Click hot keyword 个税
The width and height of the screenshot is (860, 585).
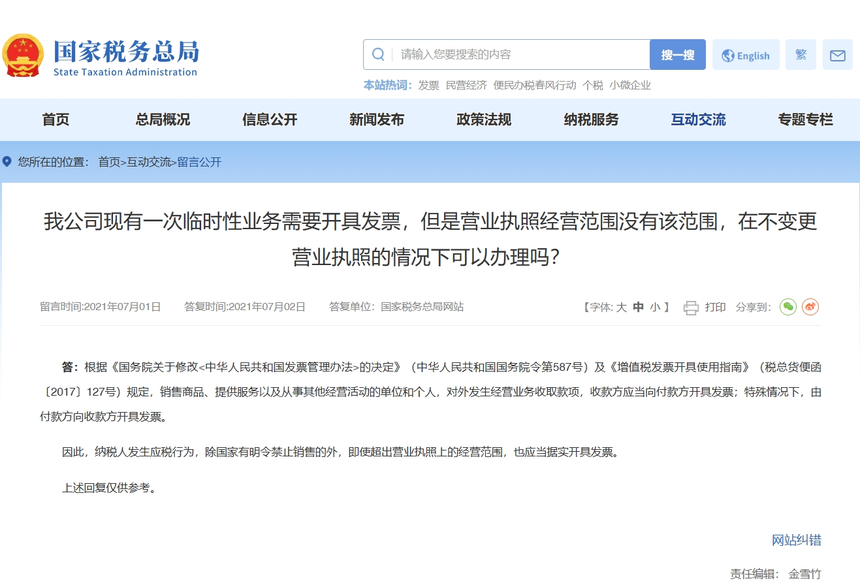(593, 85)
